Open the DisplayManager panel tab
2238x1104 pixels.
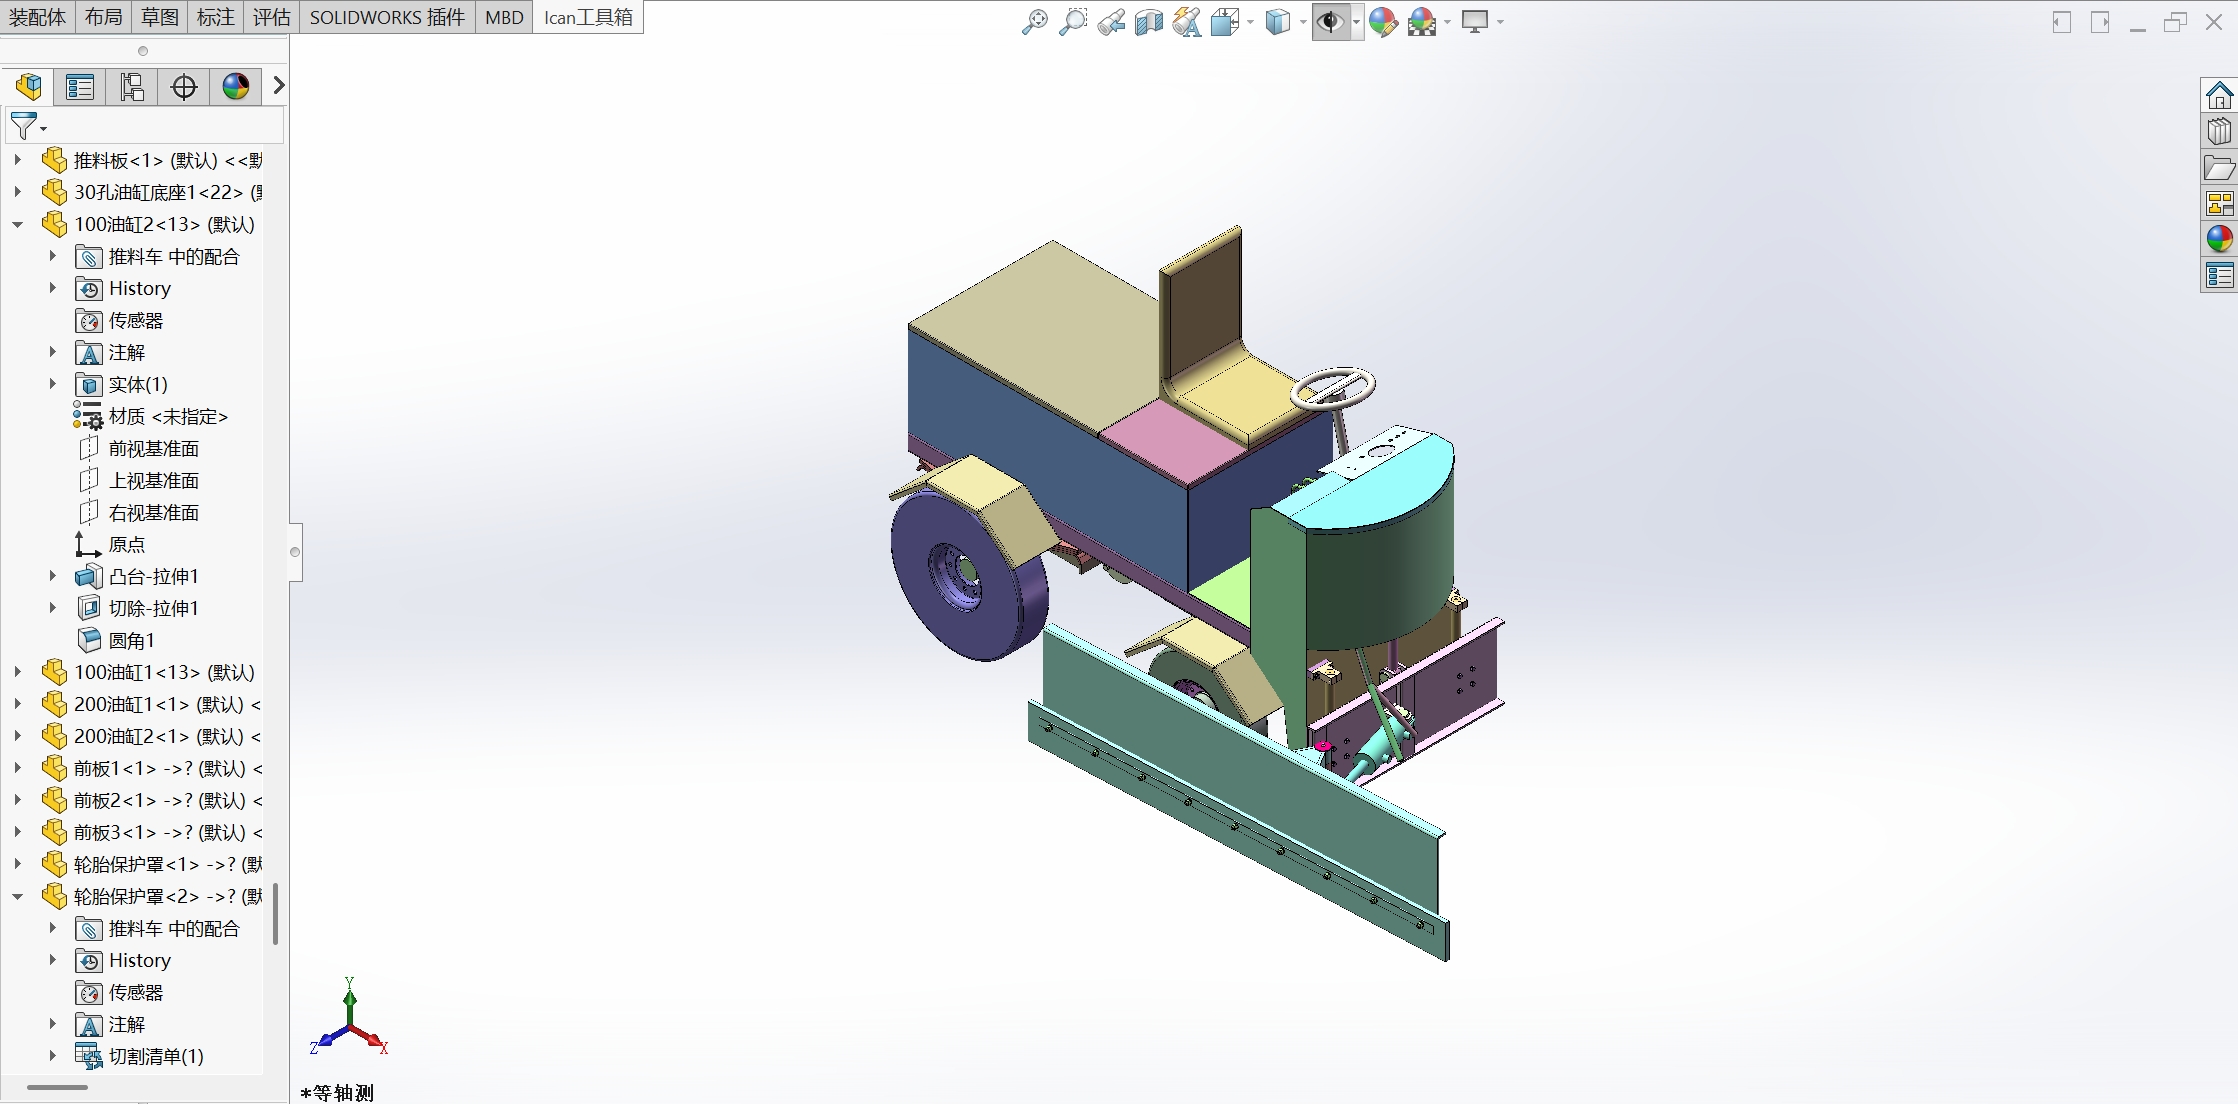pos(236,87)
